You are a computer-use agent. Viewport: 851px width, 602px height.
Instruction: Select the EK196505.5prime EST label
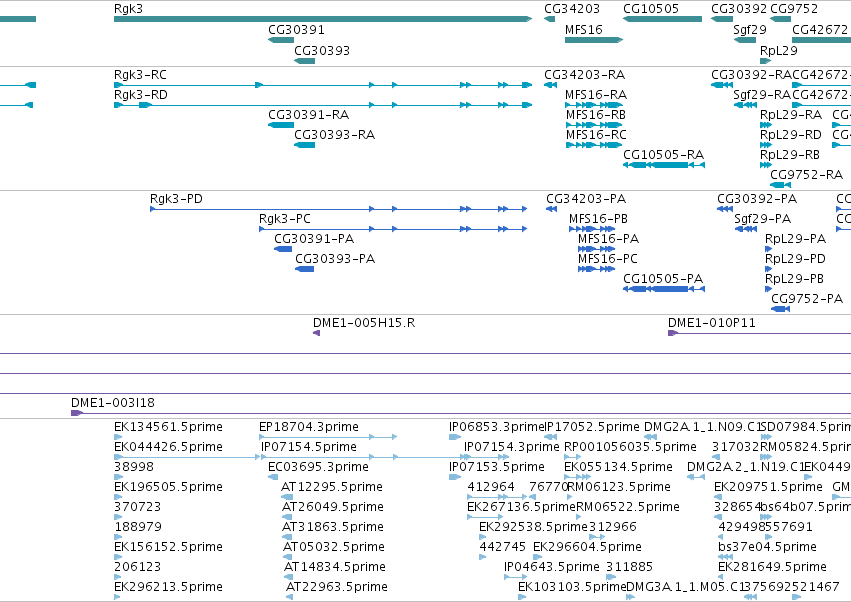tap(168, 487)
